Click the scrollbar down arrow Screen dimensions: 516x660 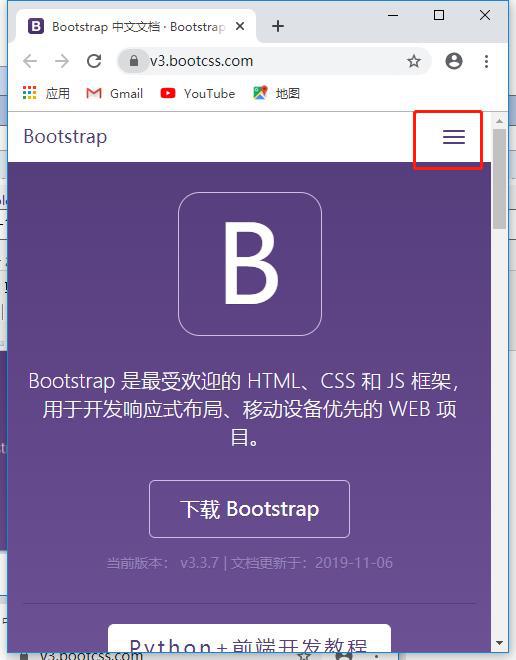(500, 643)
